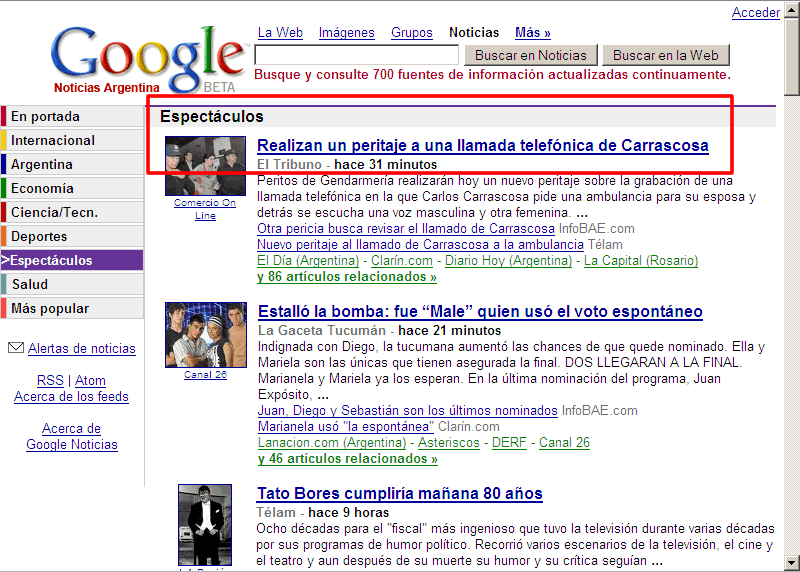Open the Comercio On Line image source link
Image resolution: width=800 pixels, height=572 pixels.
pos(205,209)
